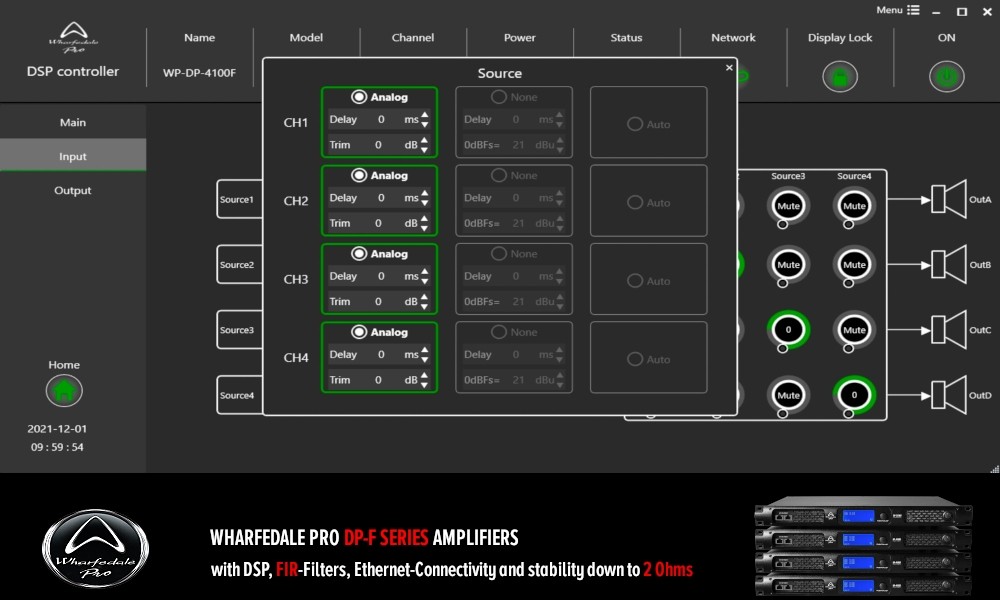Toggle Source4 Mute knob for OutB
The width and height of the screenshot is (1000, 600).
pos(854,264)
